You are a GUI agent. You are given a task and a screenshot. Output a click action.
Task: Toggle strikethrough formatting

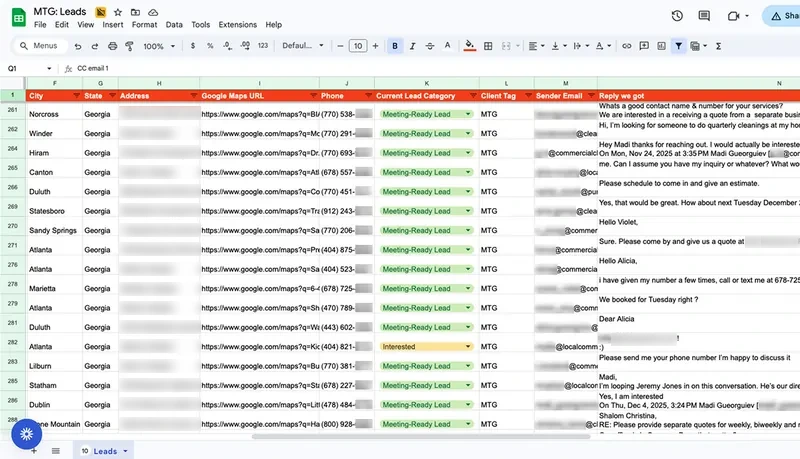430,46
